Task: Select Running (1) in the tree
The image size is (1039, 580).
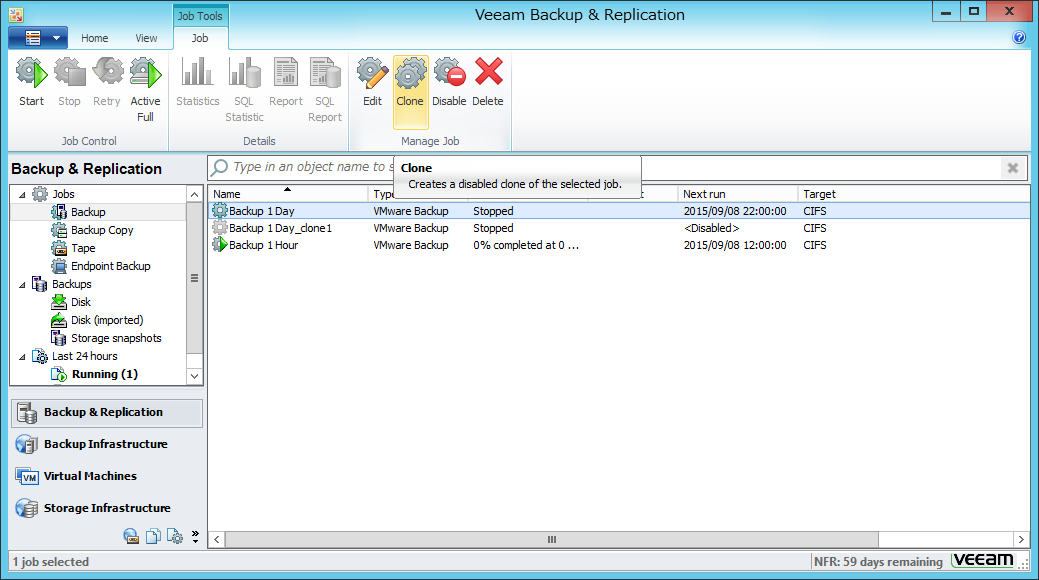Action: pos(105,374)
